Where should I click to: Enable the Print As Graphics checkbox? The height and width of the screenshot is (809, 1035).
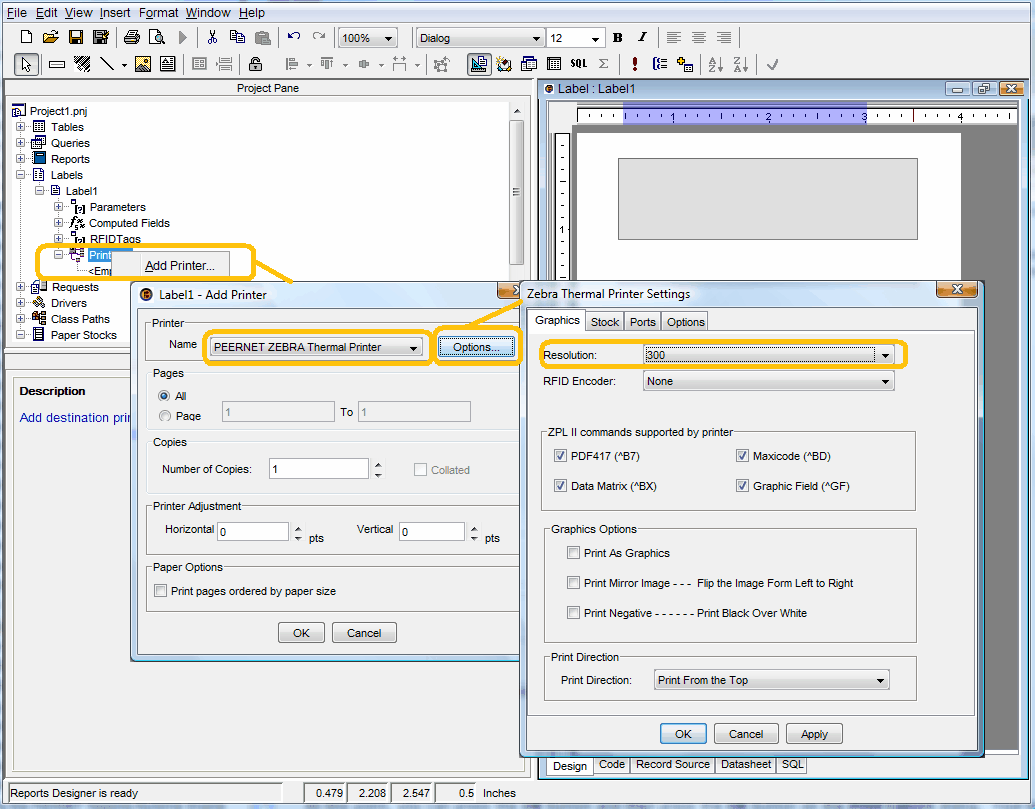pyautogui.click(x=573, y=553)
